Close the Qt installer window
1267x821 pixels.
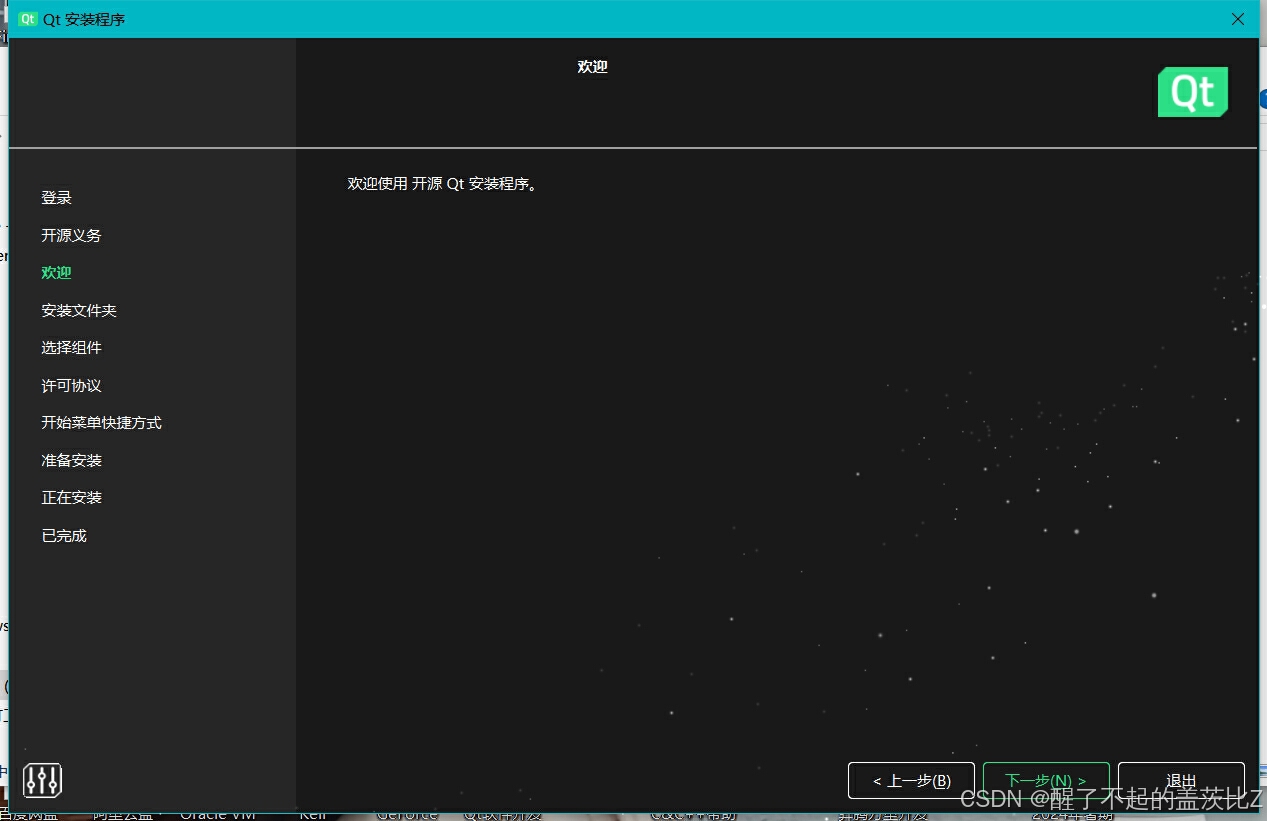[x=1238, y=19]
